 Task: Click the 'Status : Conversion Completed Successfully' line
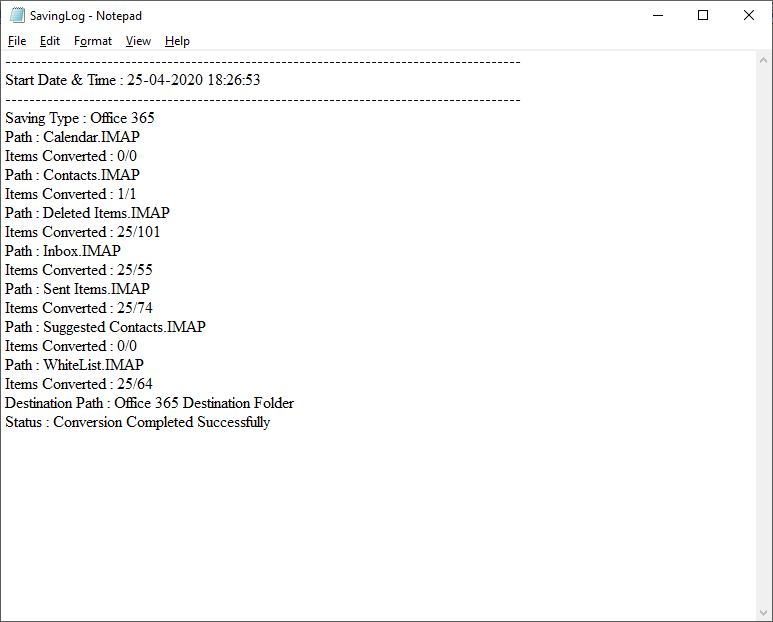point(138,422)
